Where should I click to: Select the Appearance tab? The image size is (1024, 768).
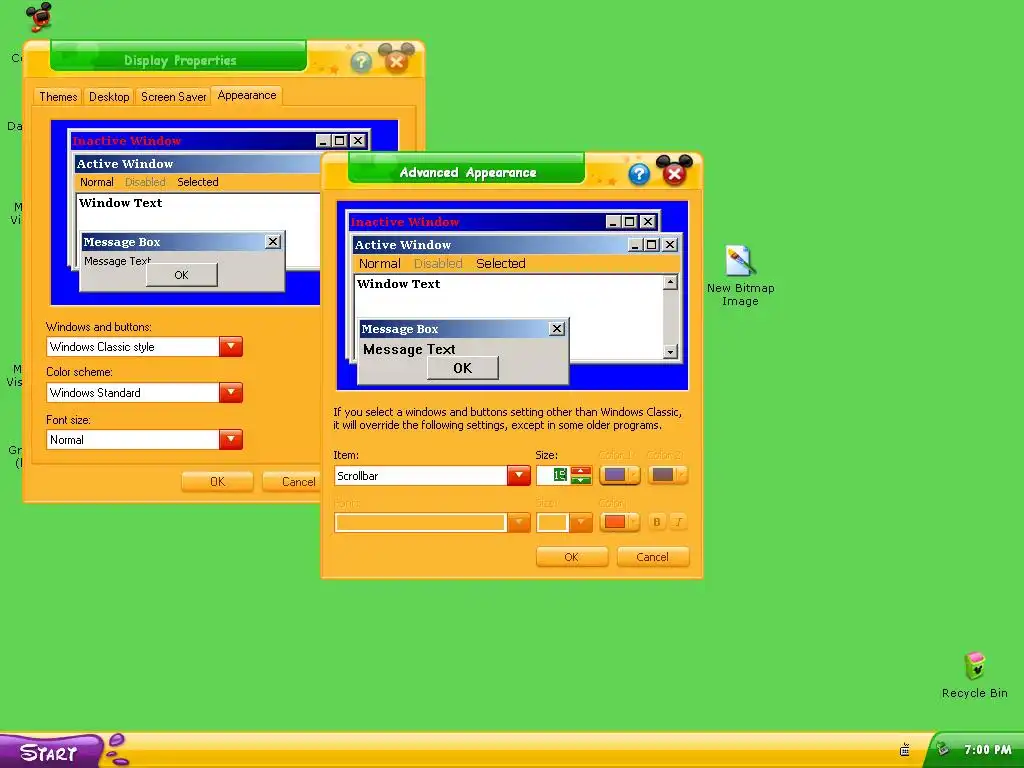(x=247, y=95)
